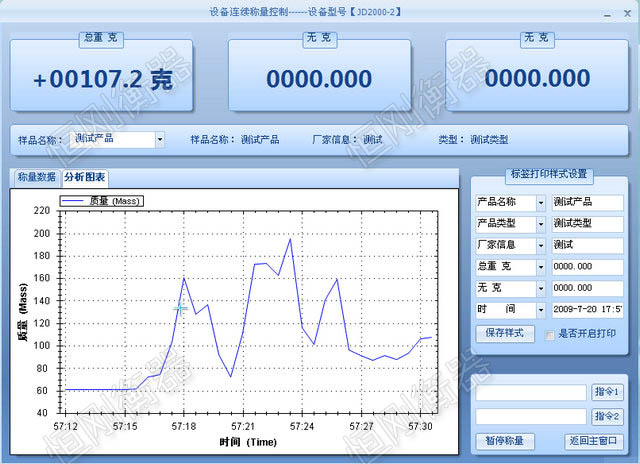Select the 分析图表 tab
This screenshot has height=464, width=640.
pyautogui.click(x=85, y=178)
